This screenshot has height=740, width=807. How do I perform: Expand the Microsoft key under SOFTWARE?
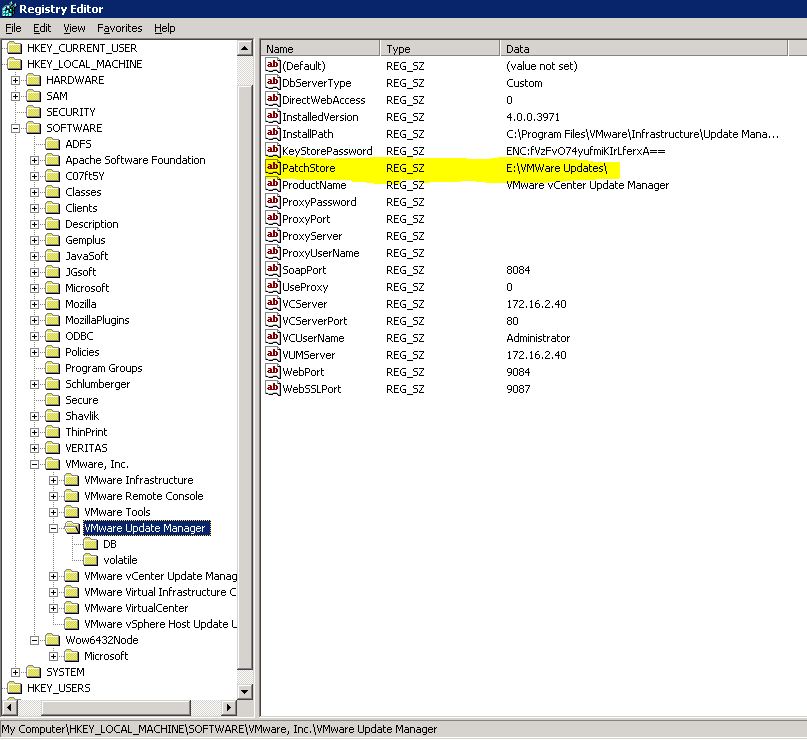point(34,288)
